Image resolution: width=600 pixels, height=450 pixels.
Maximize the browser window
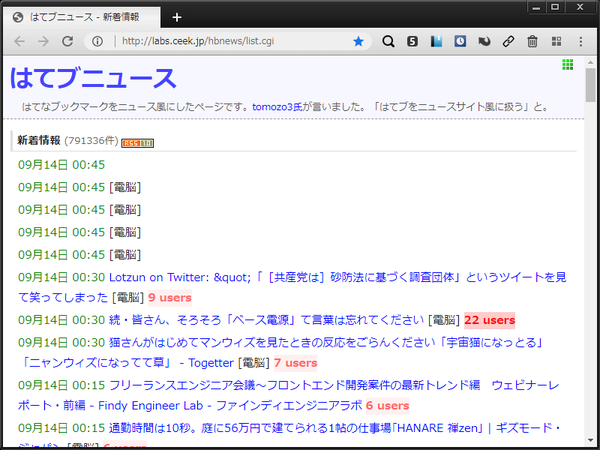coord(555,7)
